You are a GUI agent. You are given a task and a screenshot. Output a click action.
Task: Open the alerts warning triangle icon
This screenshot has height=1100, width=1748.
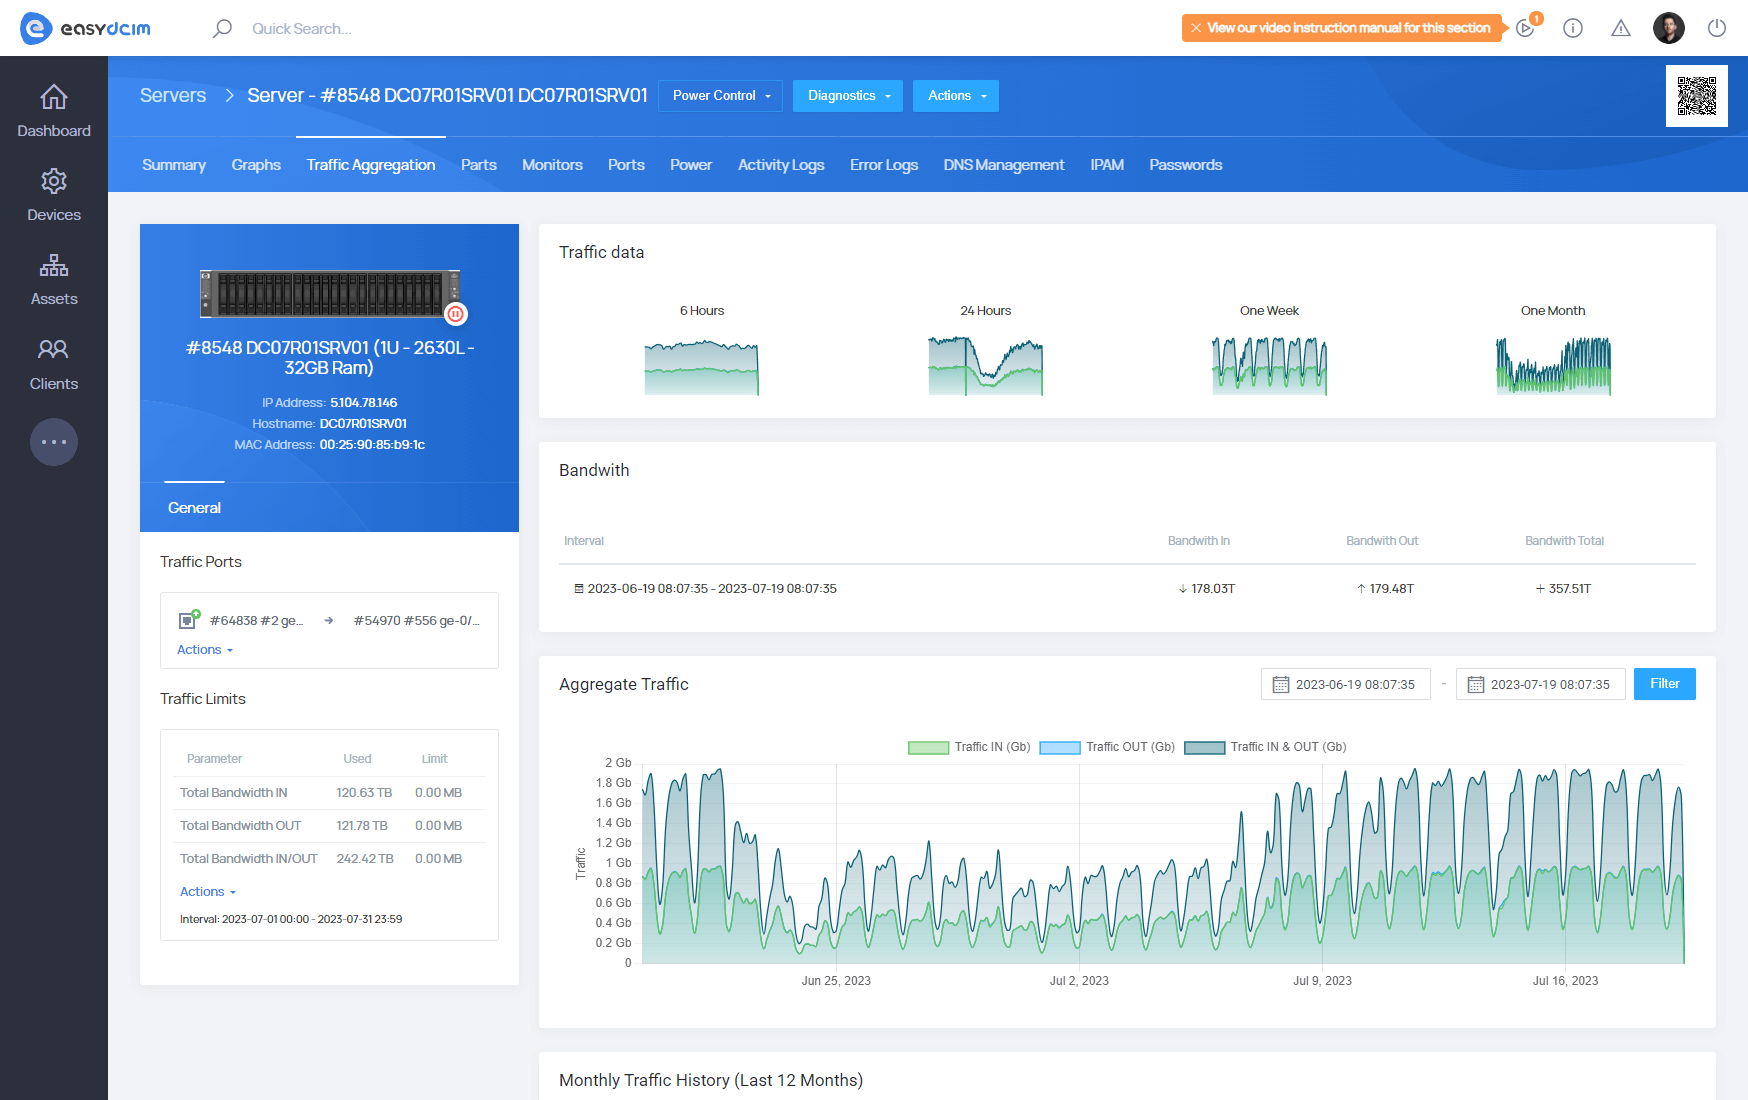(x=1621, y=28)
